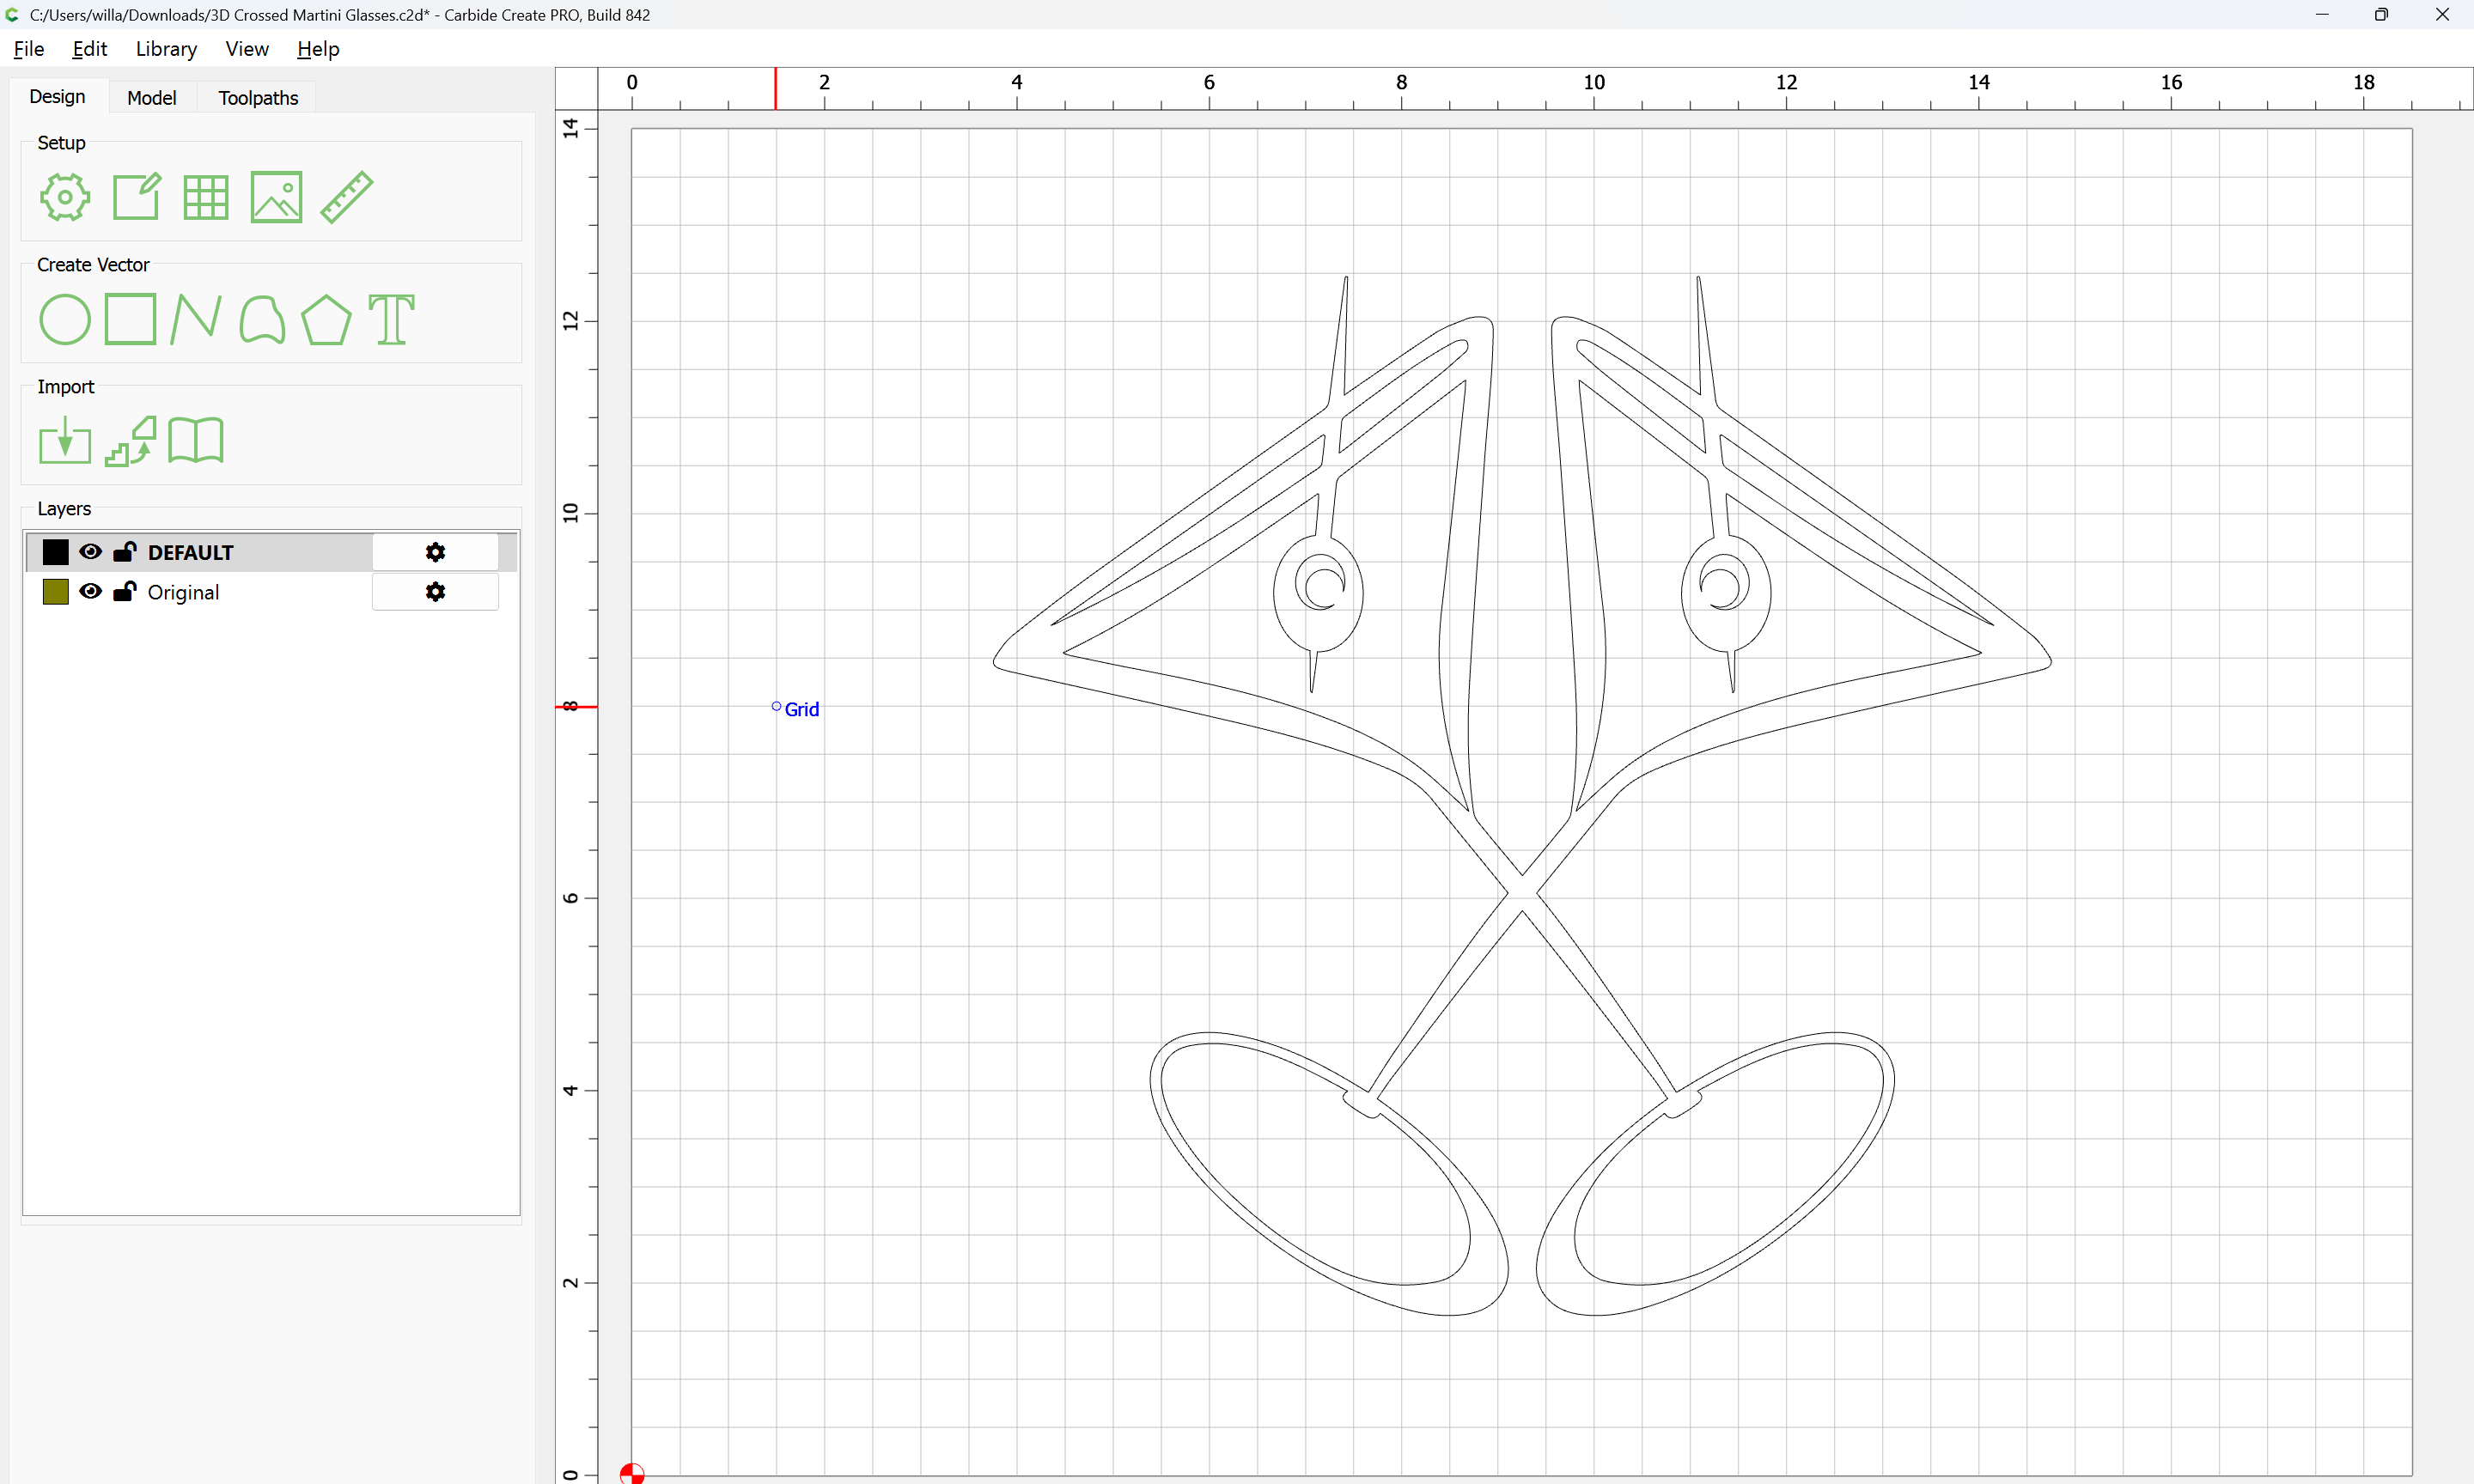Click the Import file arrow icon
Image resolution: width=2474 pixels, height=1484 pixels.
point(64,441)
